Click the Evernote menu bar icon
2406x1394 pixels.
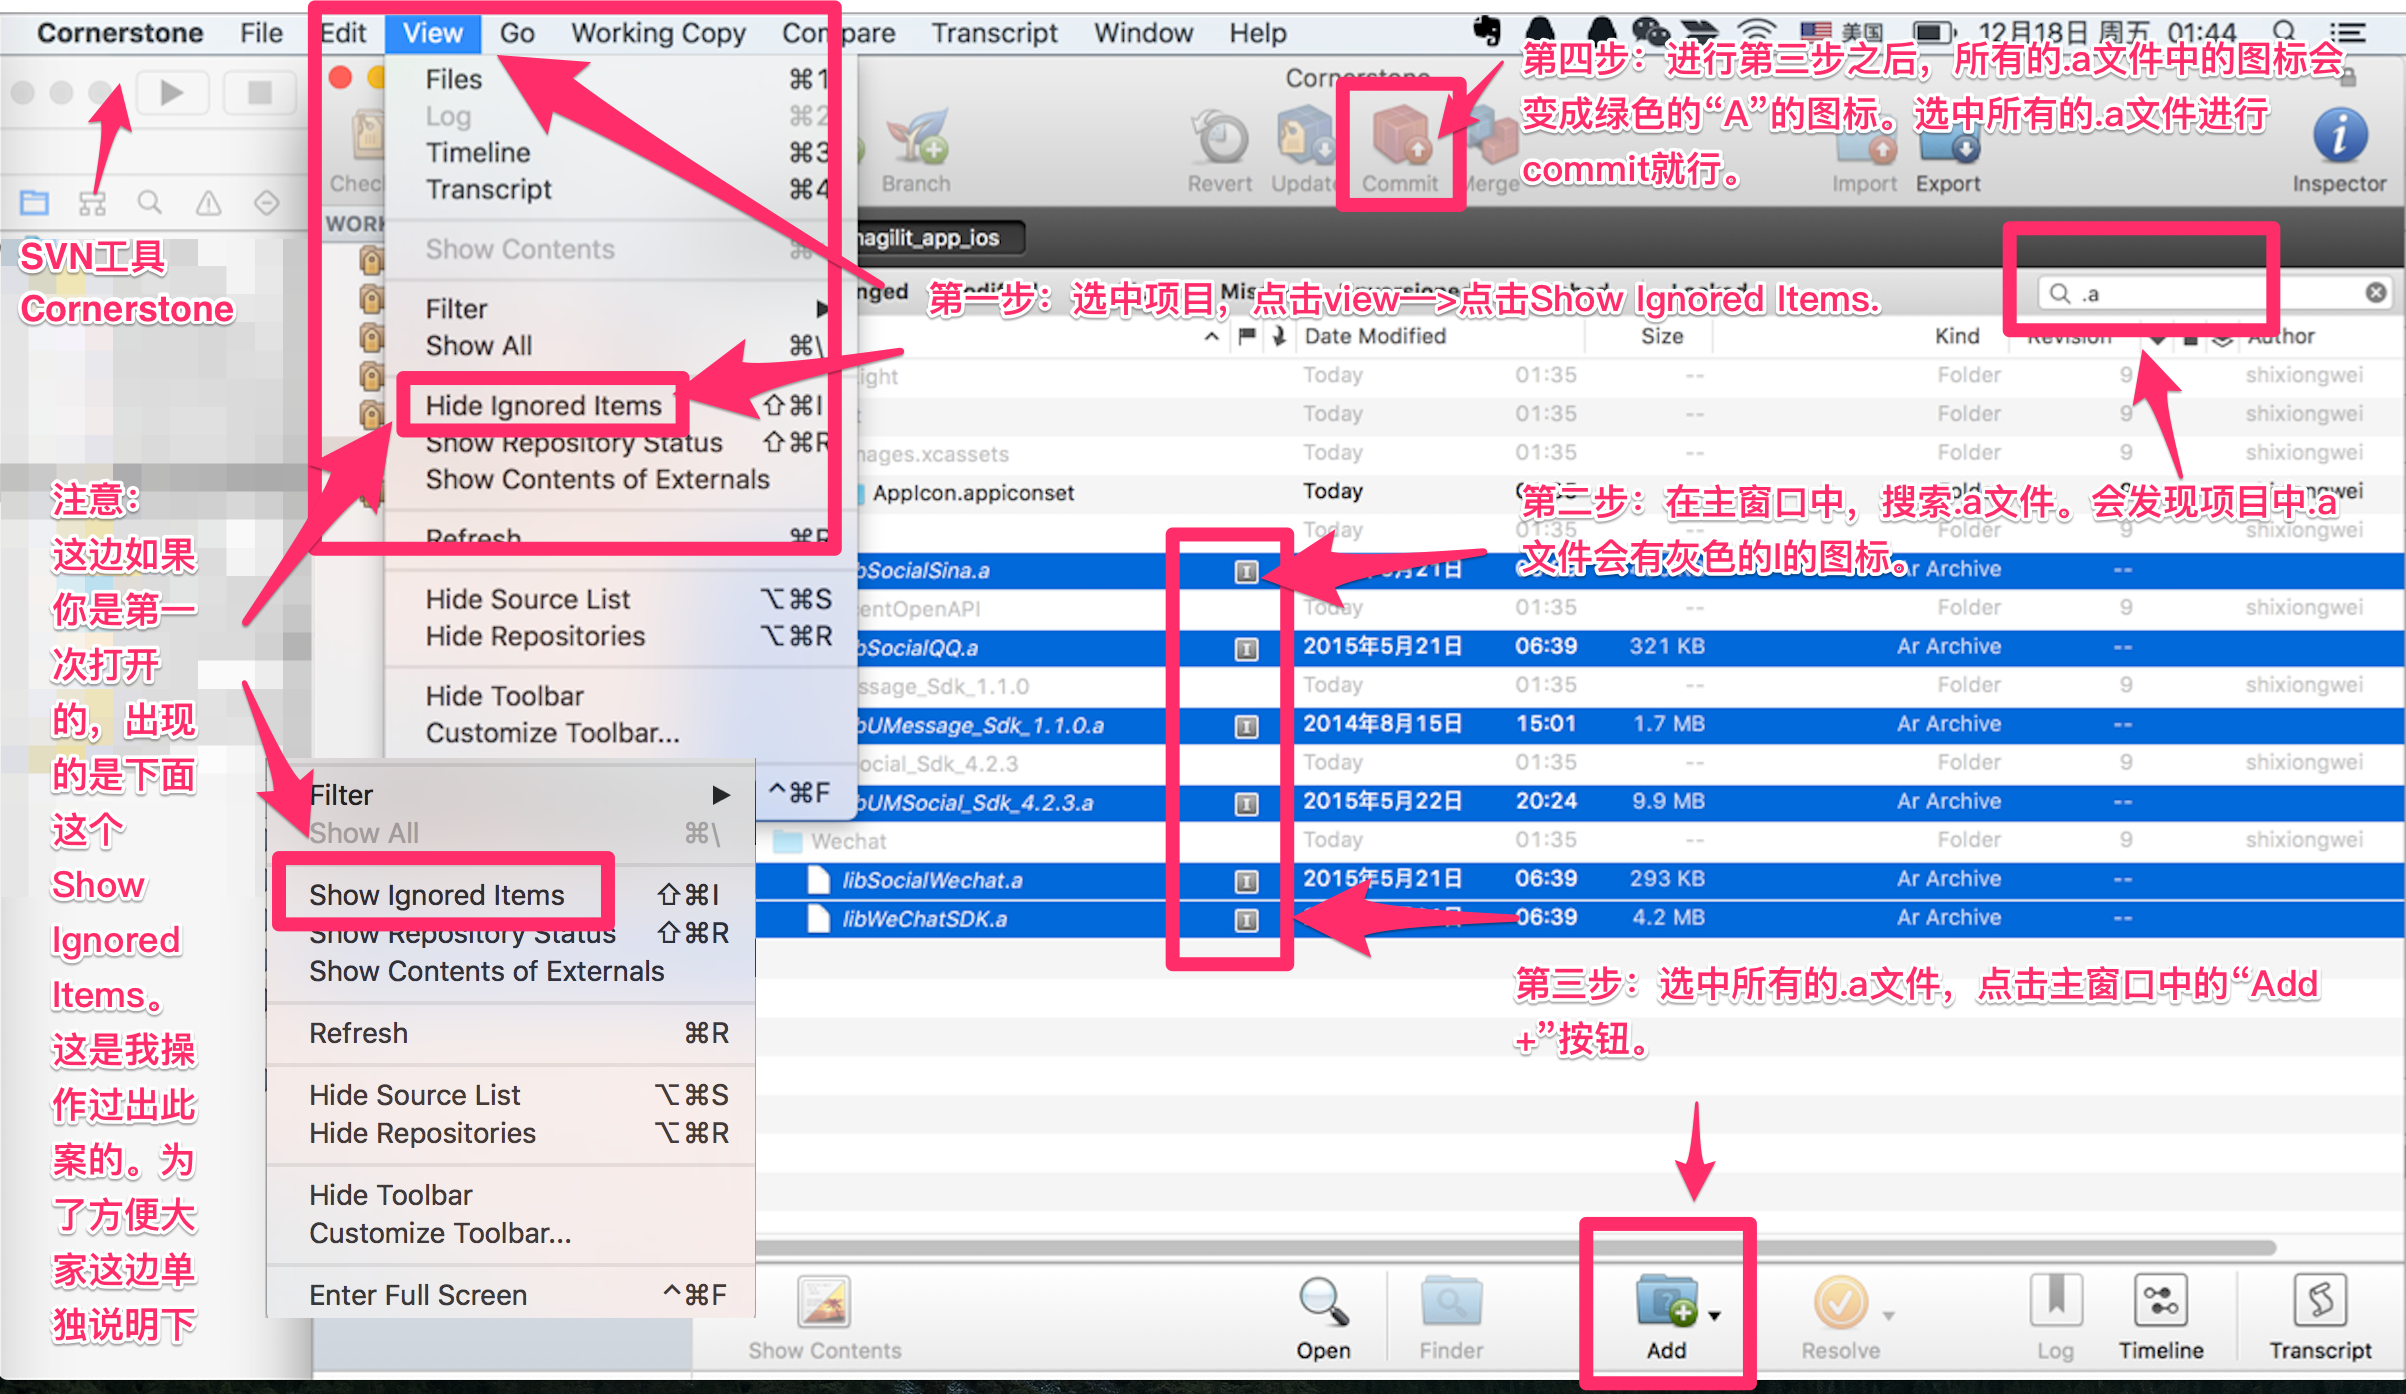click(x=1487, y=30)
